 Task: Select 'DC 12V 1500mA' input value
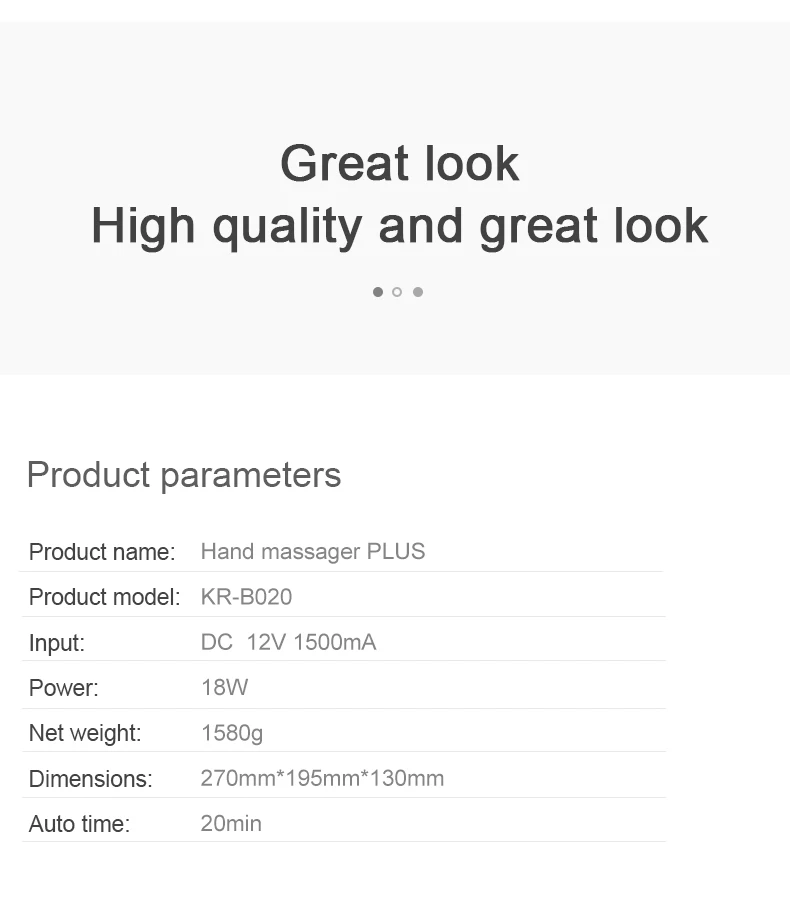click(x=288, y=642)
